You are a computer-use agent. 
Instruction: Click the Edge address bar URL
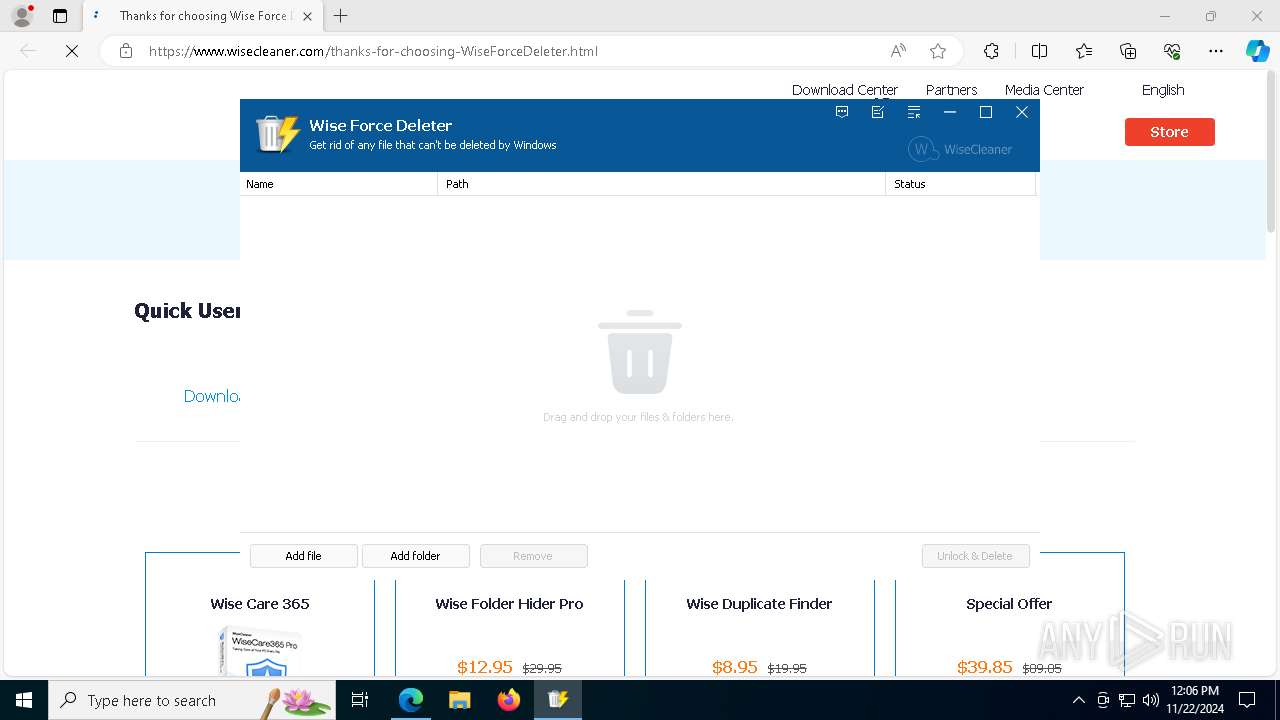373,51
